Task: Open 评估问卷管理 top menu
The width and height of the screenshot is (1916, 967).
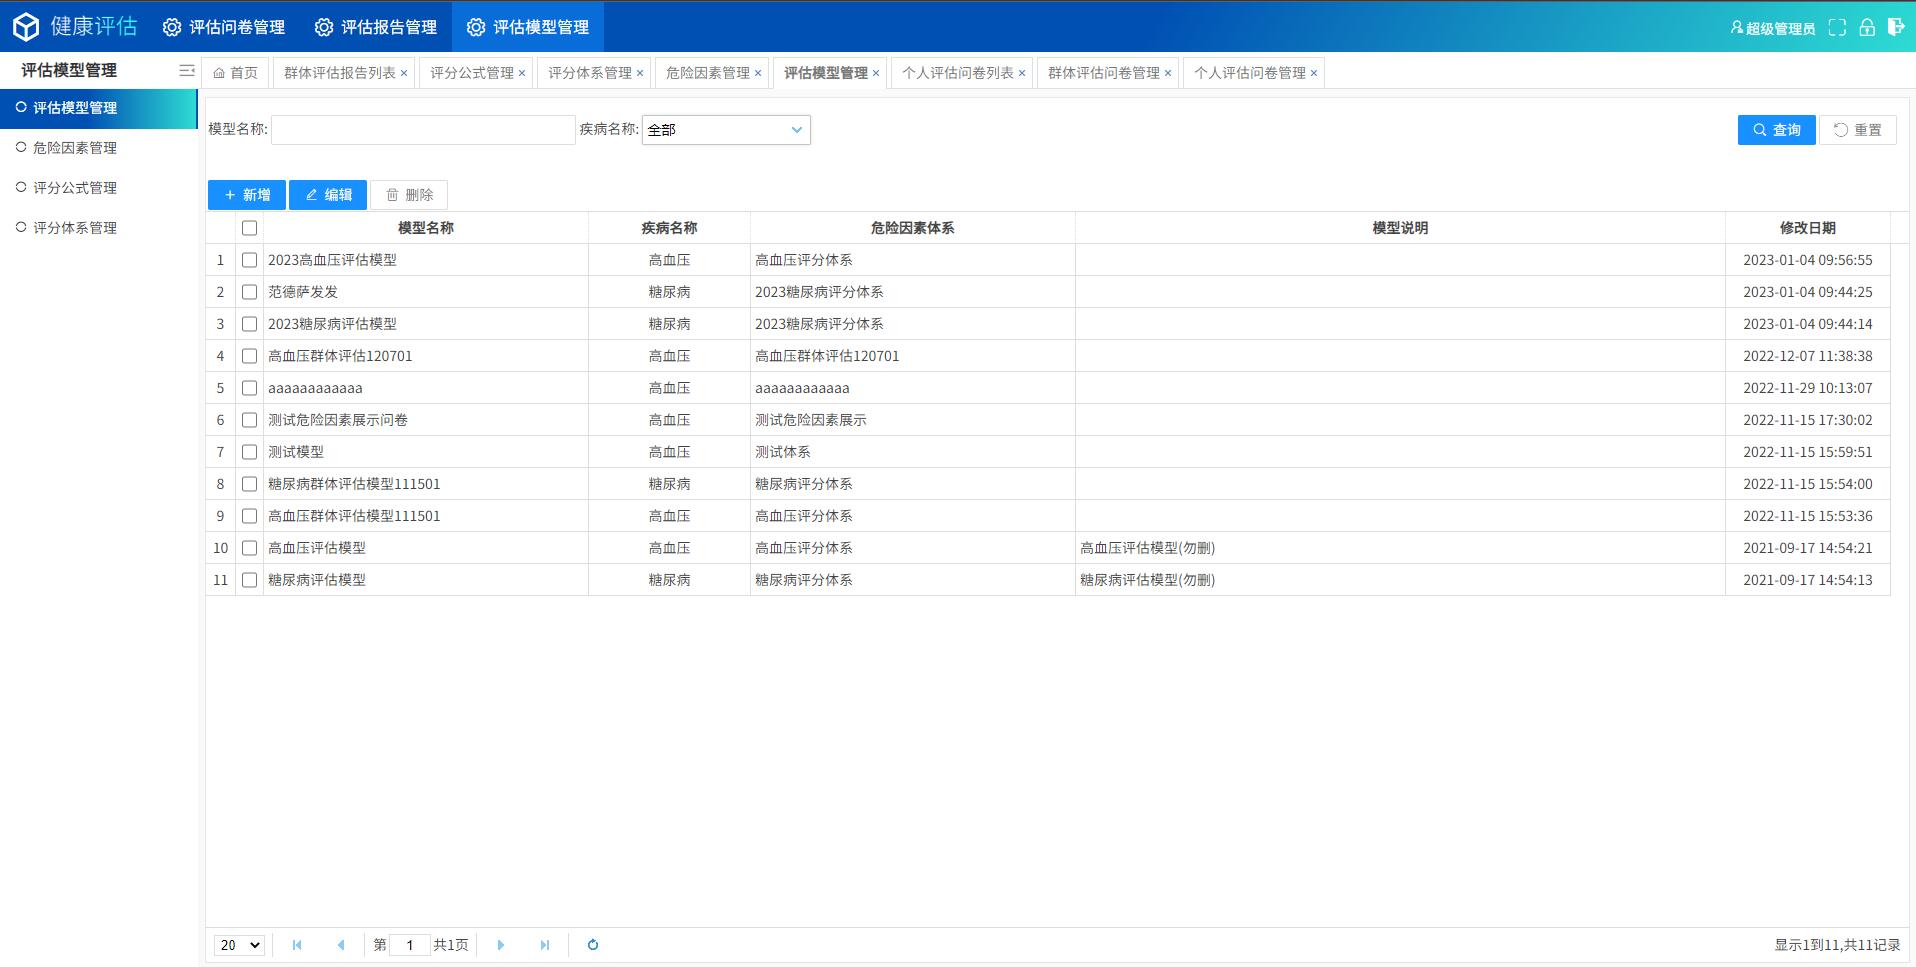Action: (224, 27)
